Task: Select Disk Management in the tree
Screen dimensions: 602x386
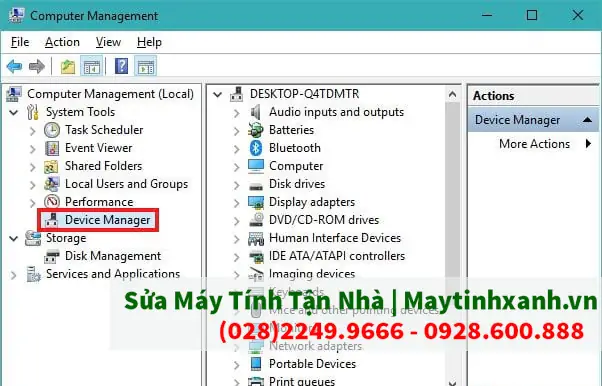Action: pos(113,256)
